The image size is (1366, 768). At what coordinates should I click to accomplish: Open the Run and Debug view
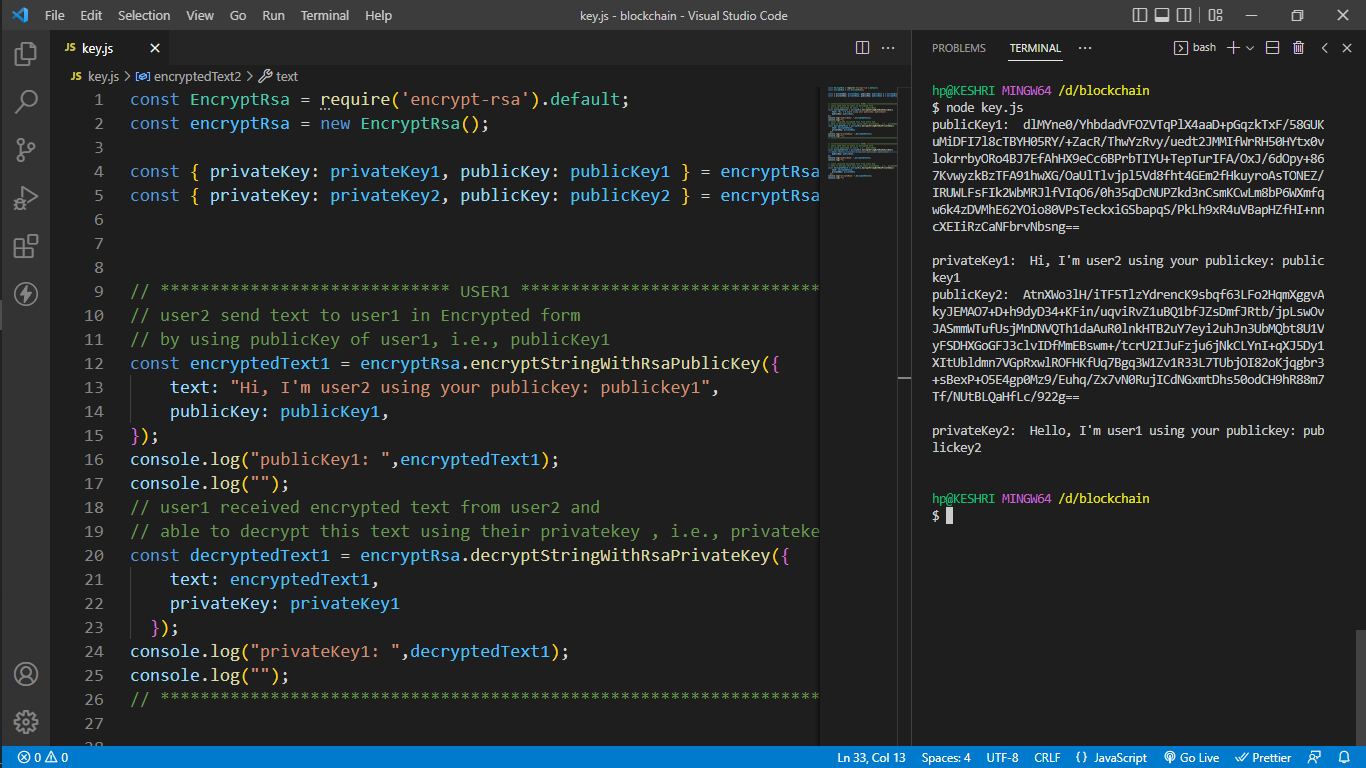pos(26,198)
